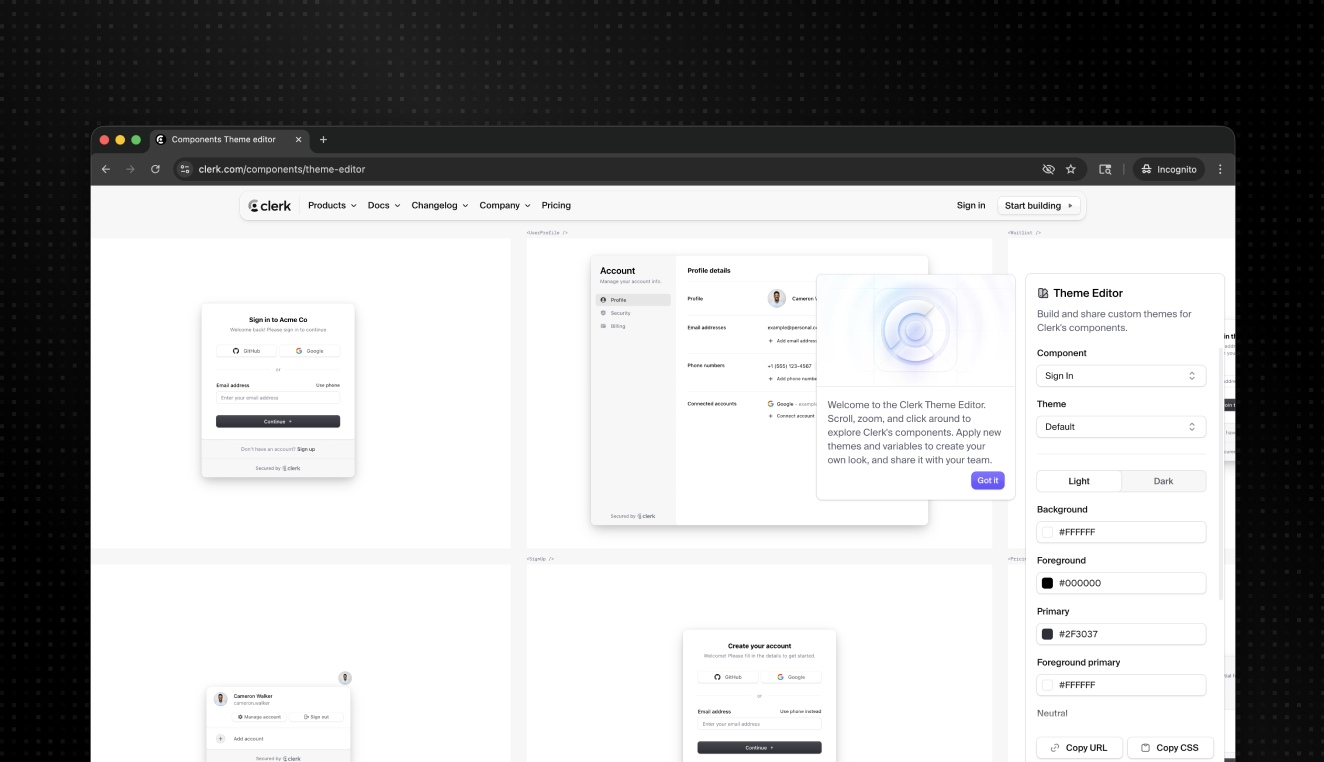This screenshot has height=762, width=1324.
Task: Click Sign out in user menu
Action: click(316, 717)
